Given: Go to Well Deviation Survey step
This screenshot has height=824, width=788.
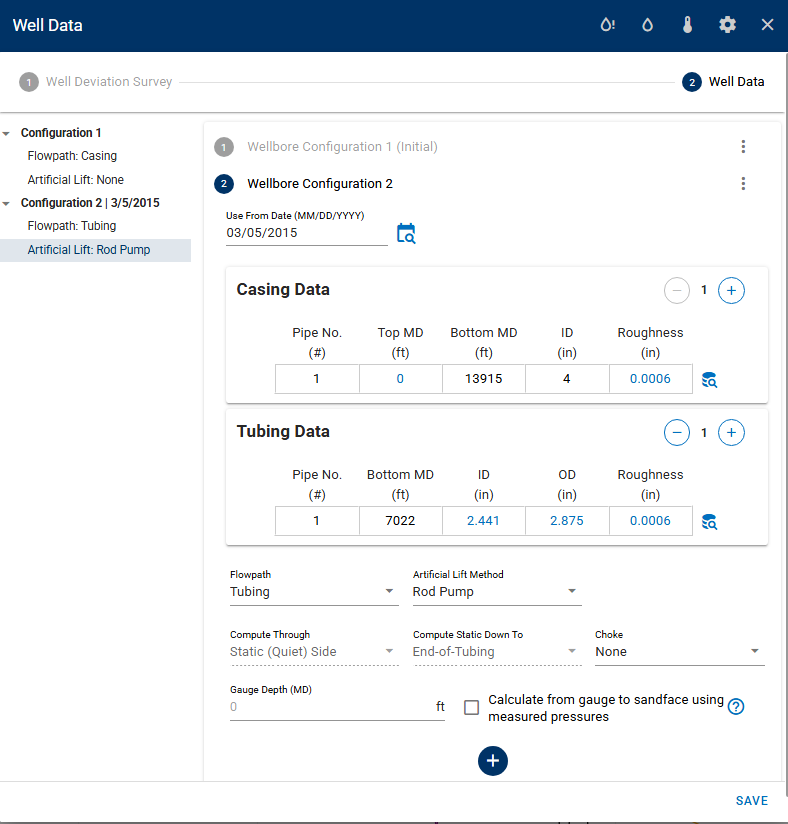Looking at the screenshot, I should (108, 82).
